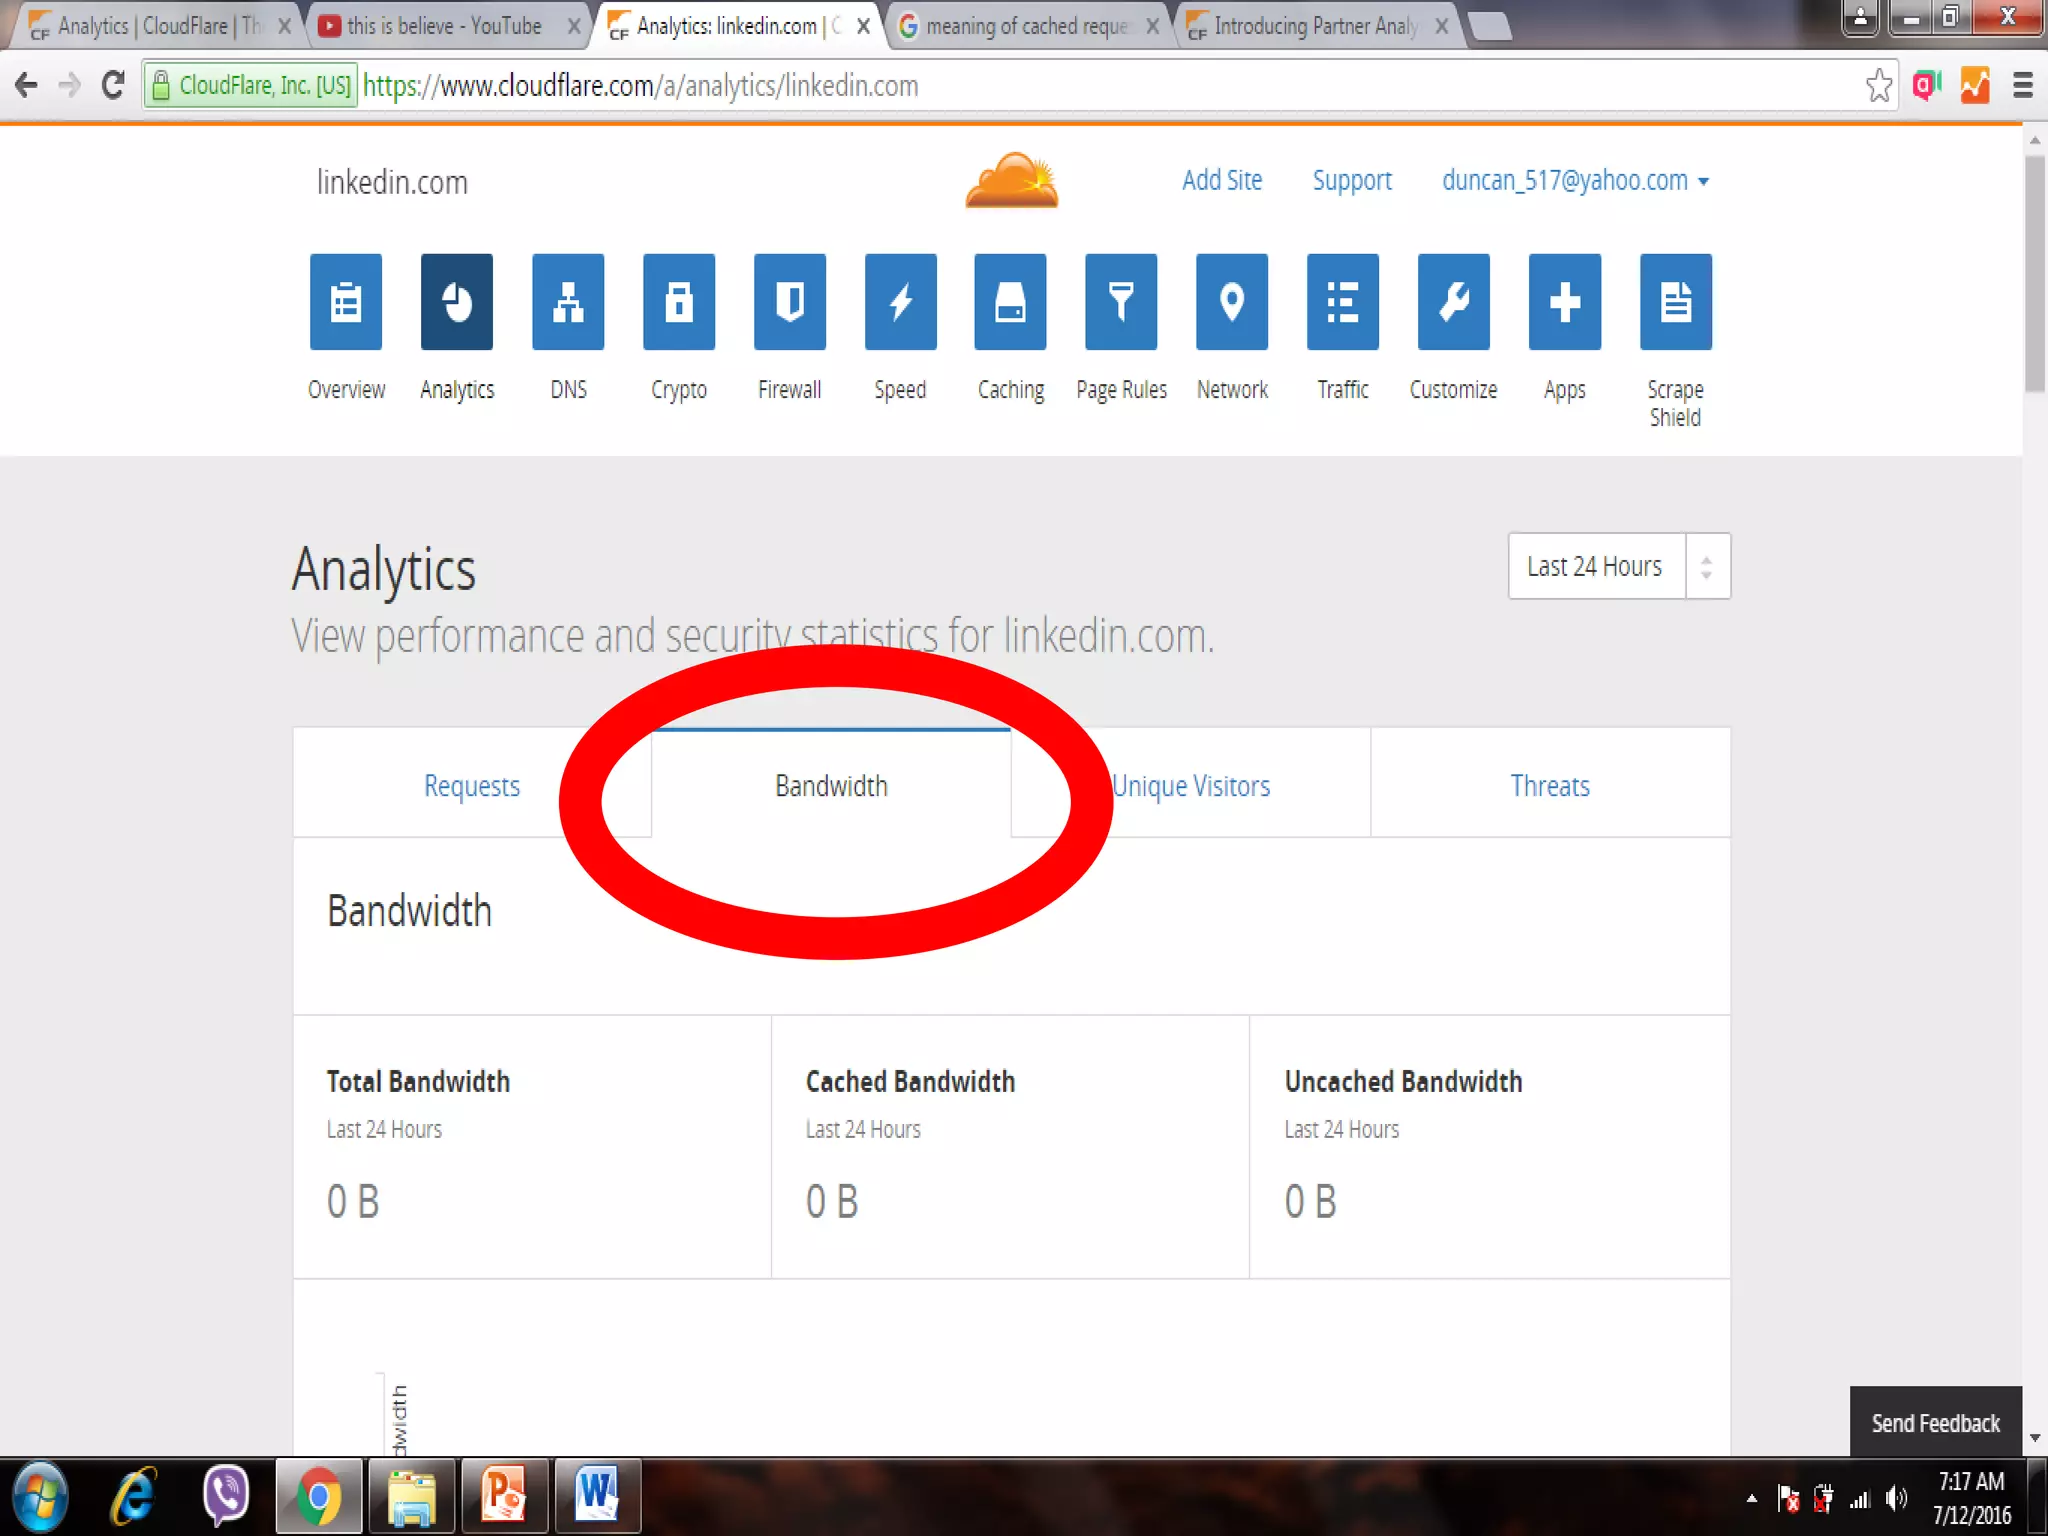This screenshot has height=1536, width=2048.
Task: Open the Crypto lock icon
Action: tap(679, 302)
